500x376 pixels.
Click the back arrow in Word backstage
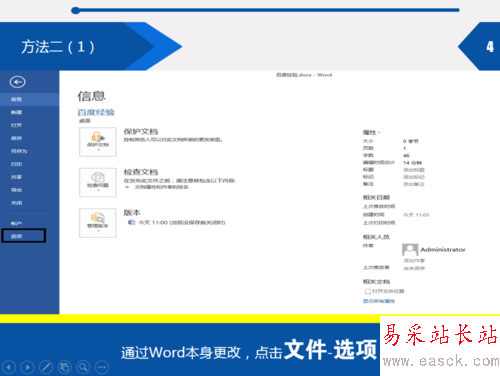(17, 82)
